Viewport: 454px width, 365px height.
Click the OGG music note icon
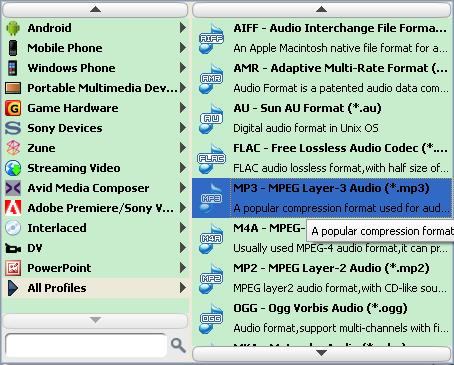[211, 319]
